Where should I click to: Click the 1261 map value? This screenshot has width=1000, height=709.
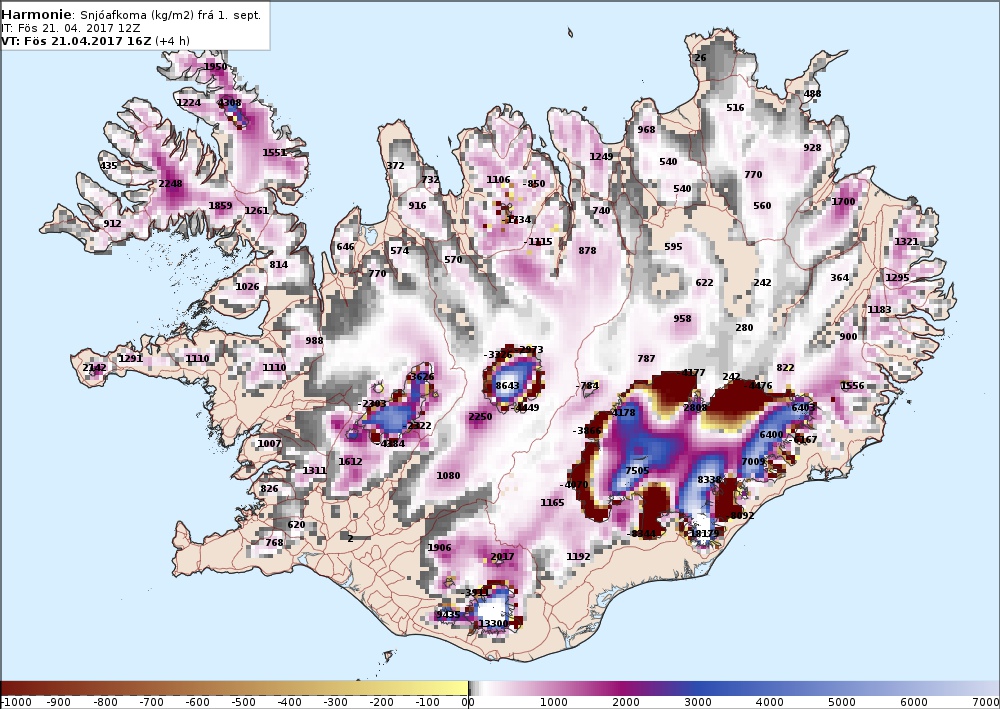coord(256,211)
